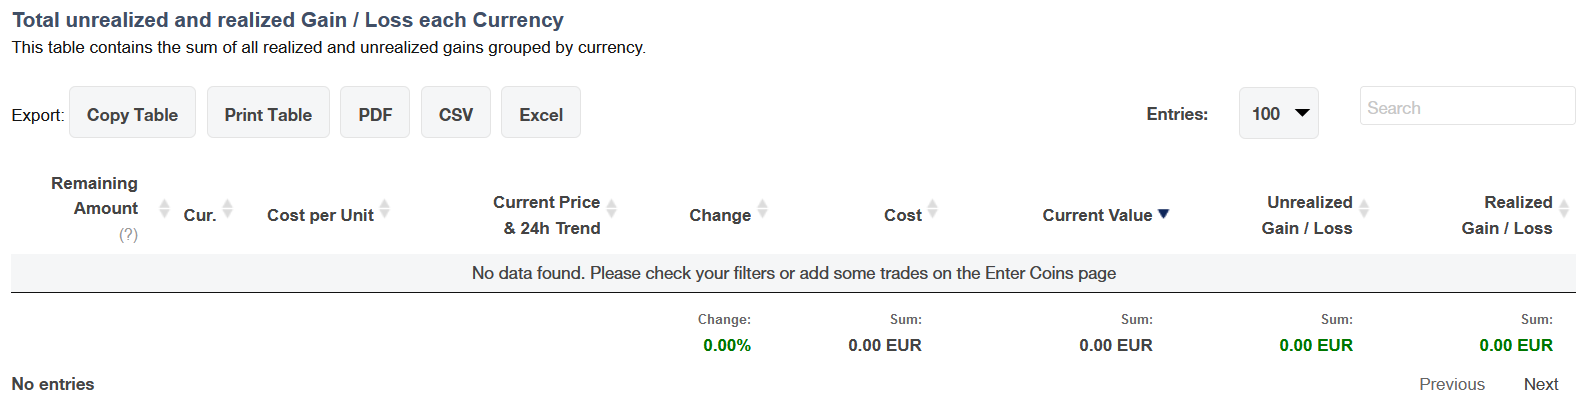The image size is (1581, 416).
Task: Export the table as PDF
Action: 375,112
